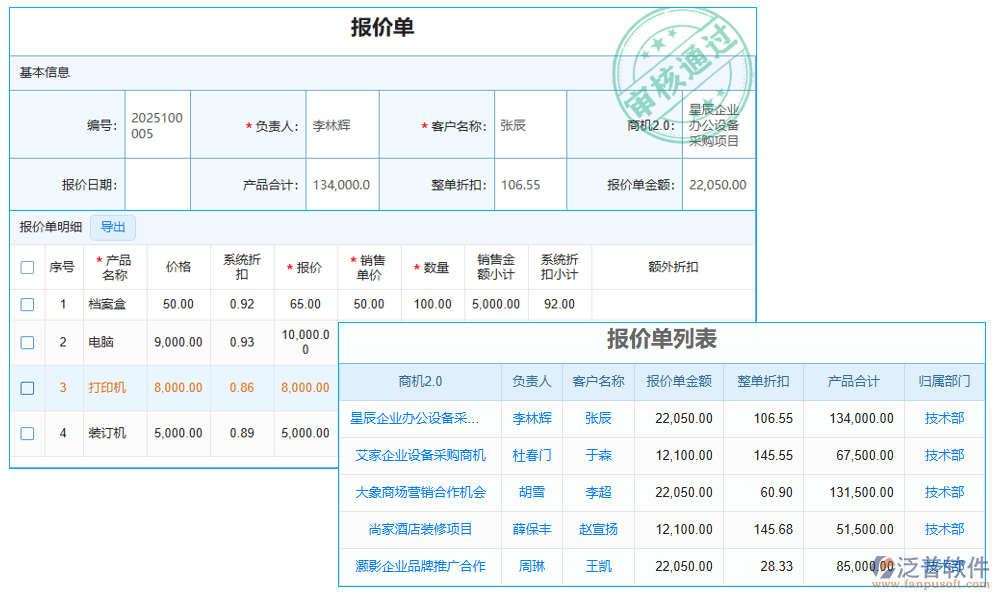Screen dimensions: 1000x600
Task: 点击客户张辰链接
Action: 598,418
